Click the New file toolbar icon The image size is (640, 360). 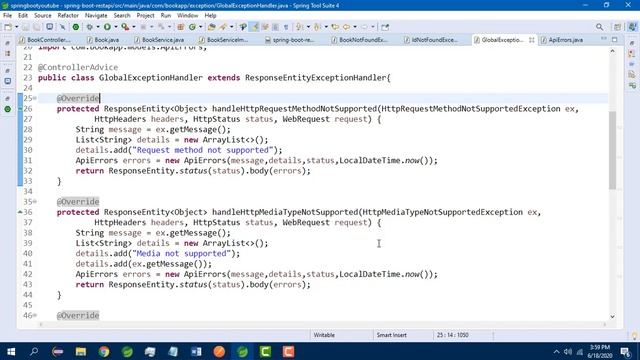click(x=7, y=27)
